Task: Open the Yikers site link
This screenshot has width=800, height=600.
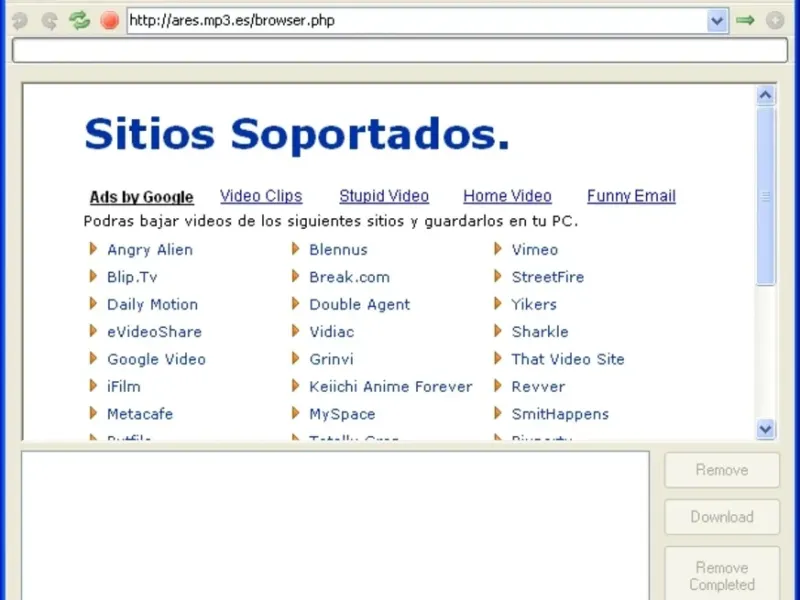Action: [534, 305]
